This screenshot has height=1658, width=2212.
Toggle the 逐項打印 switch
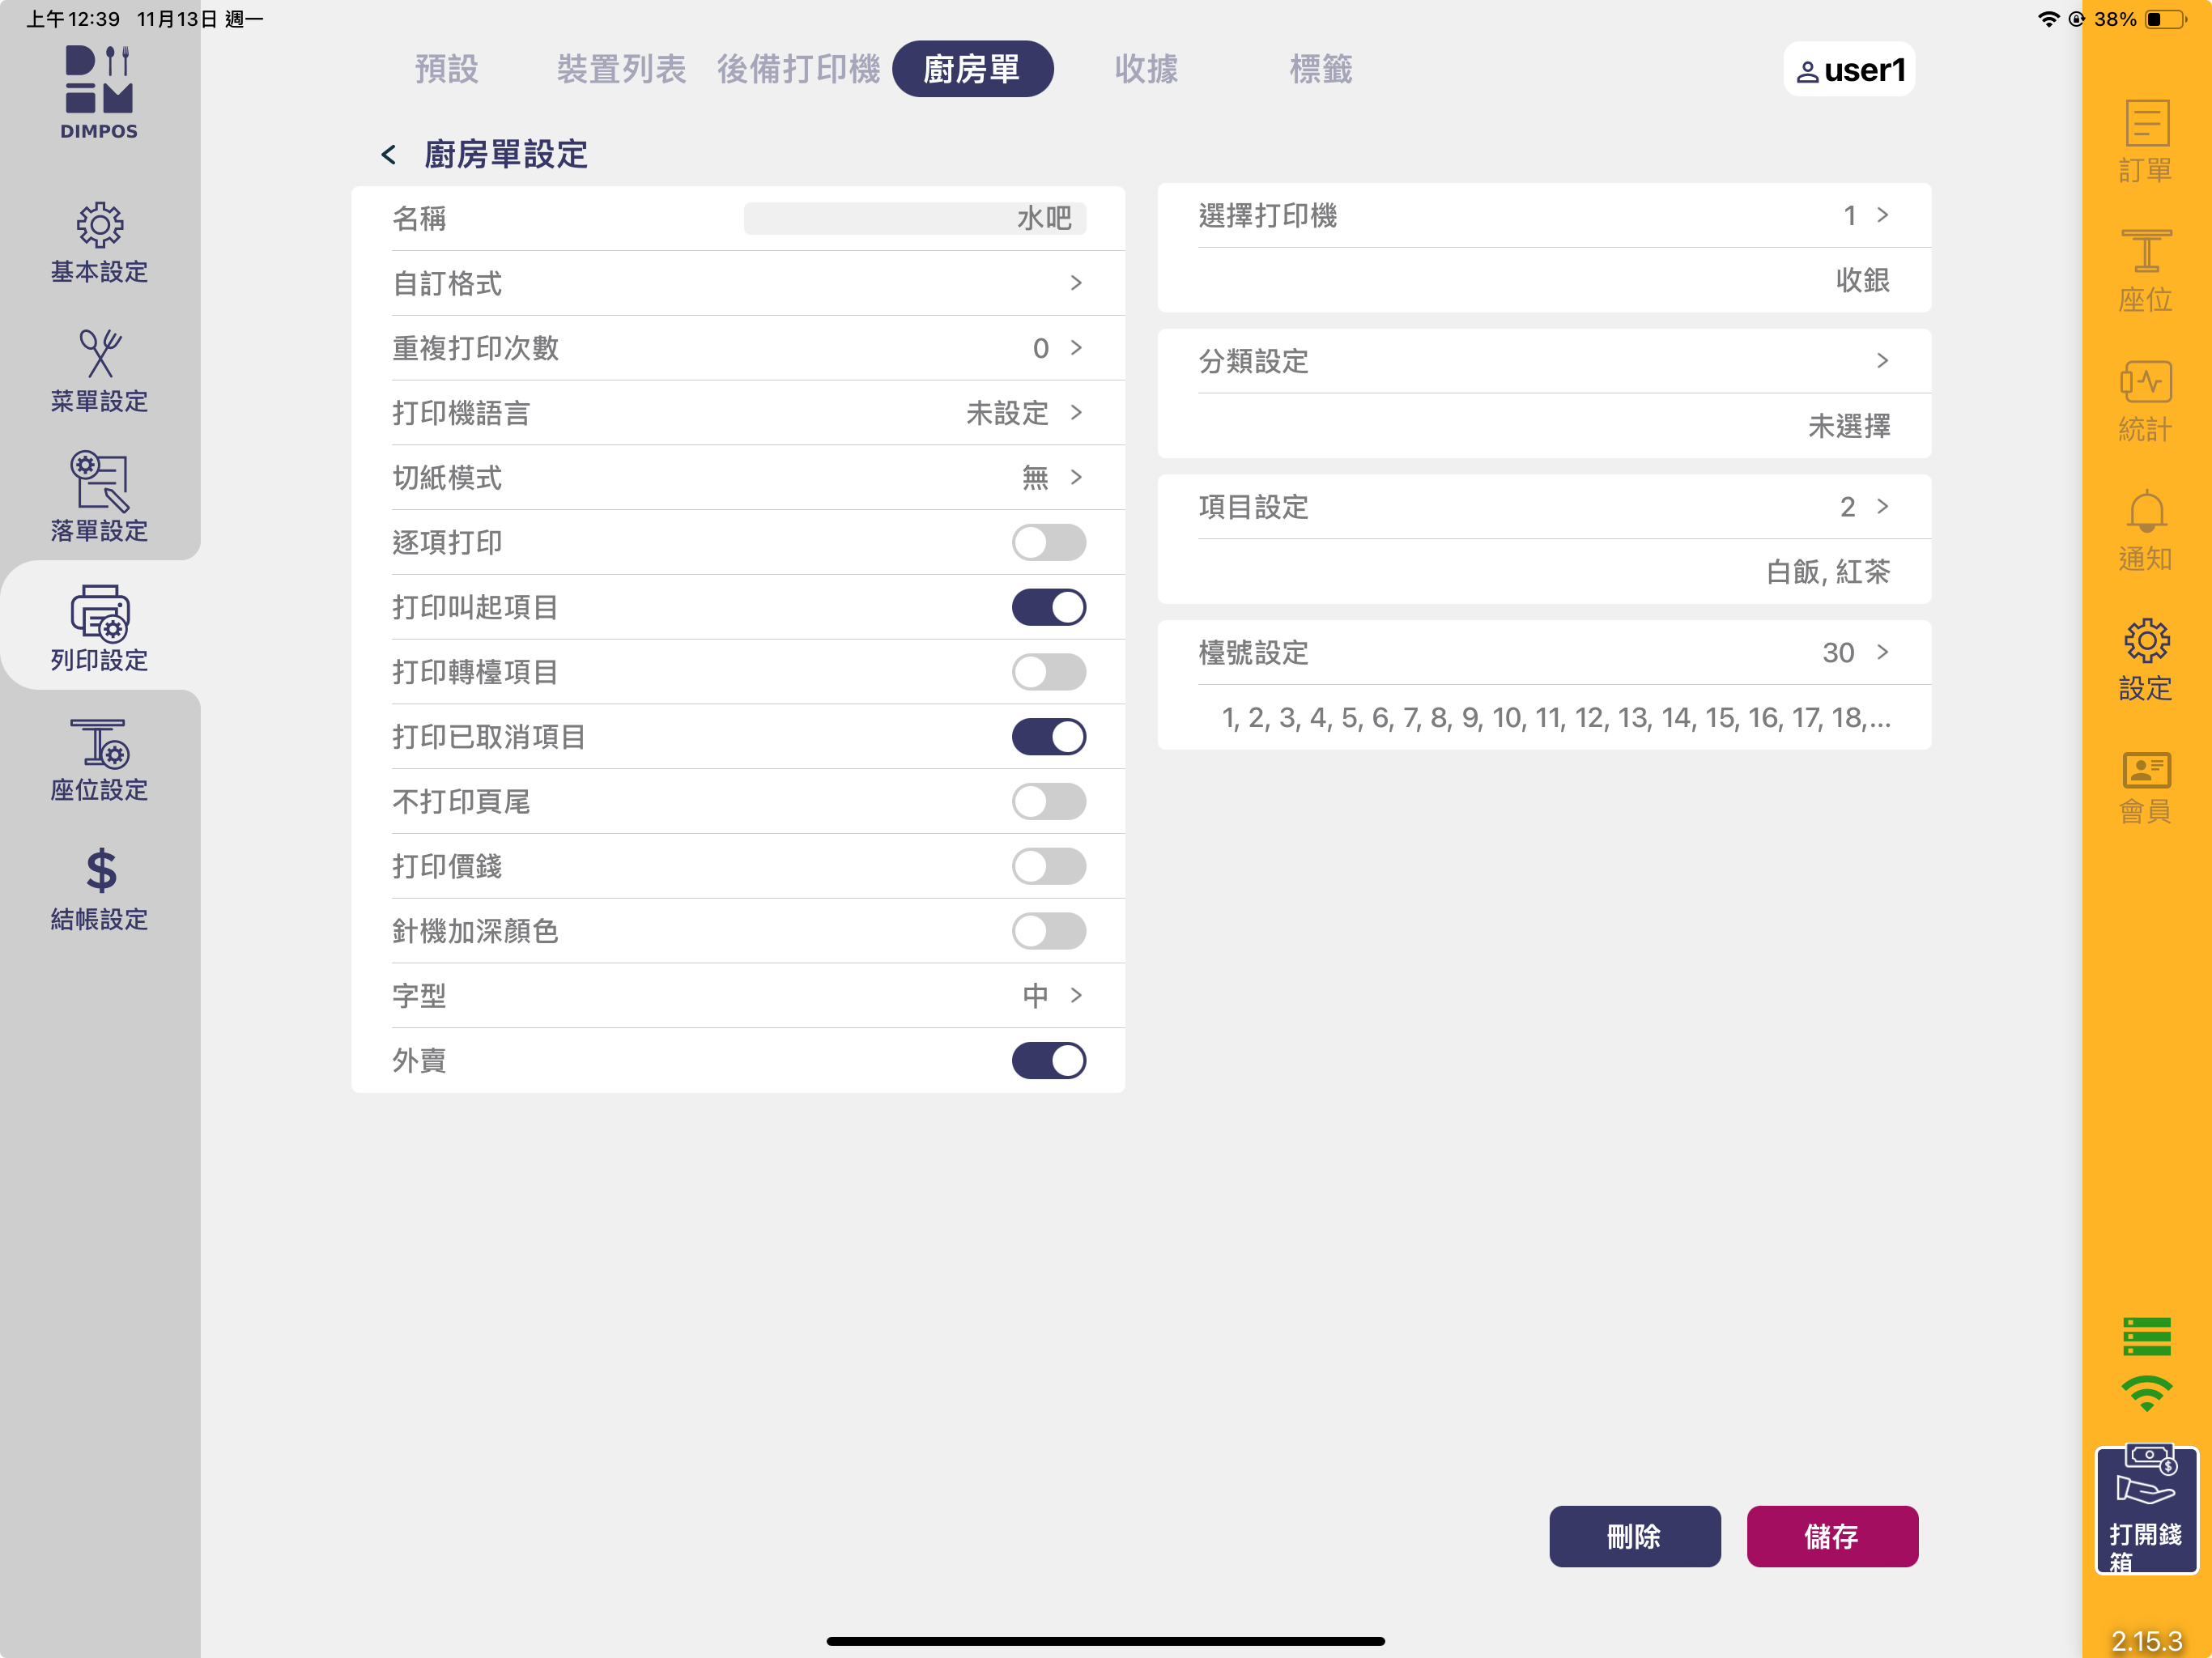tap(1048, 542)
